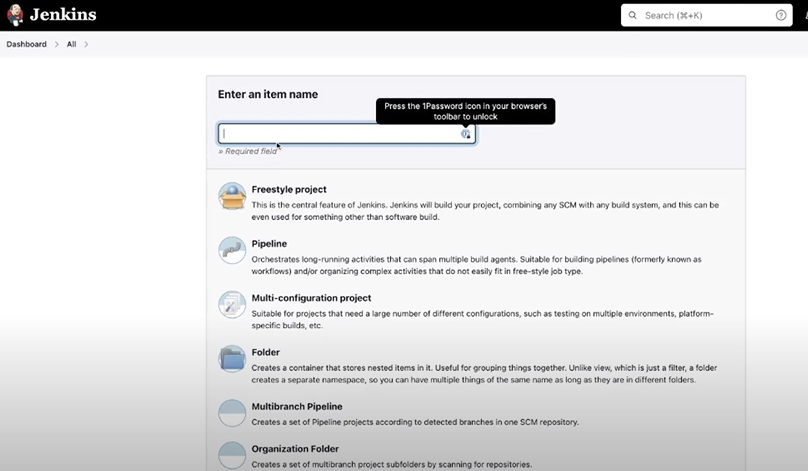Select the Folder icon
Image resolution: width=808 pixels, height=471 pixels.
(x=232, y=359)
